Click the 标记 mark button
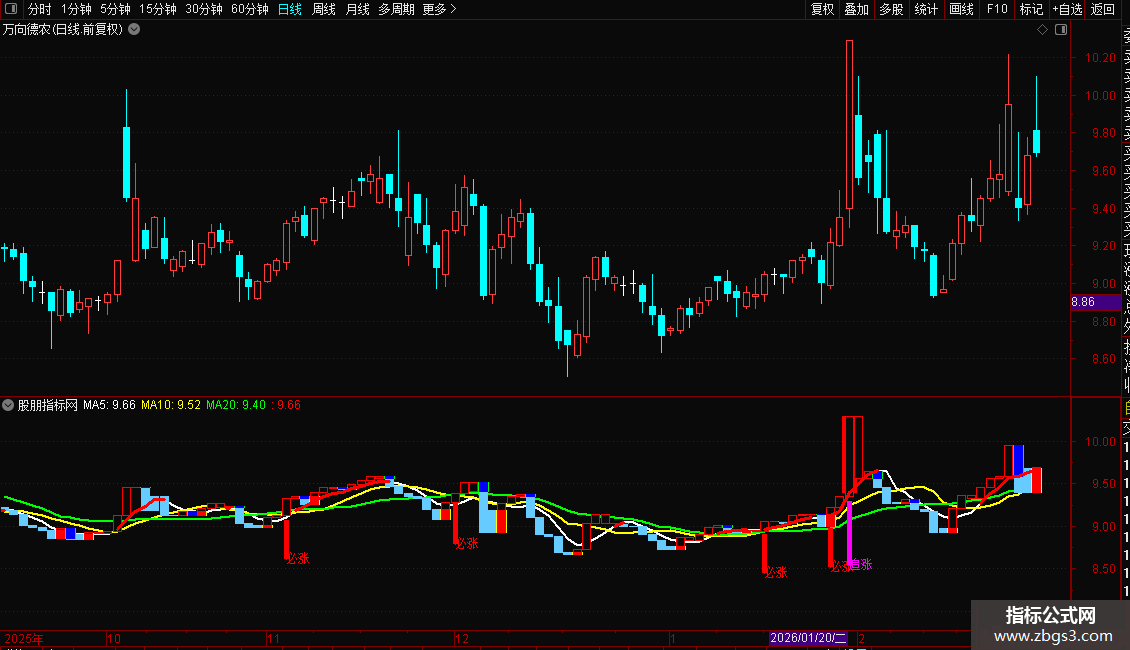This screenshot has width=1130, height=650. 1031,9
